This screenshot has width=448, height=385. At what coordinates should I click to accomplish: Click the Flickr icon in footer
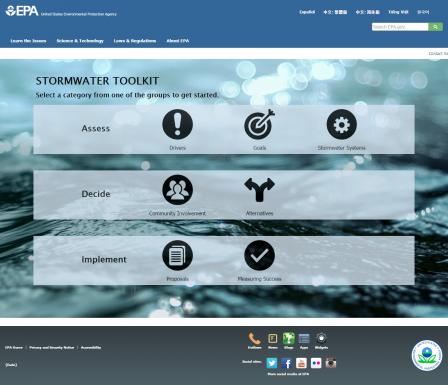[316, 363]
